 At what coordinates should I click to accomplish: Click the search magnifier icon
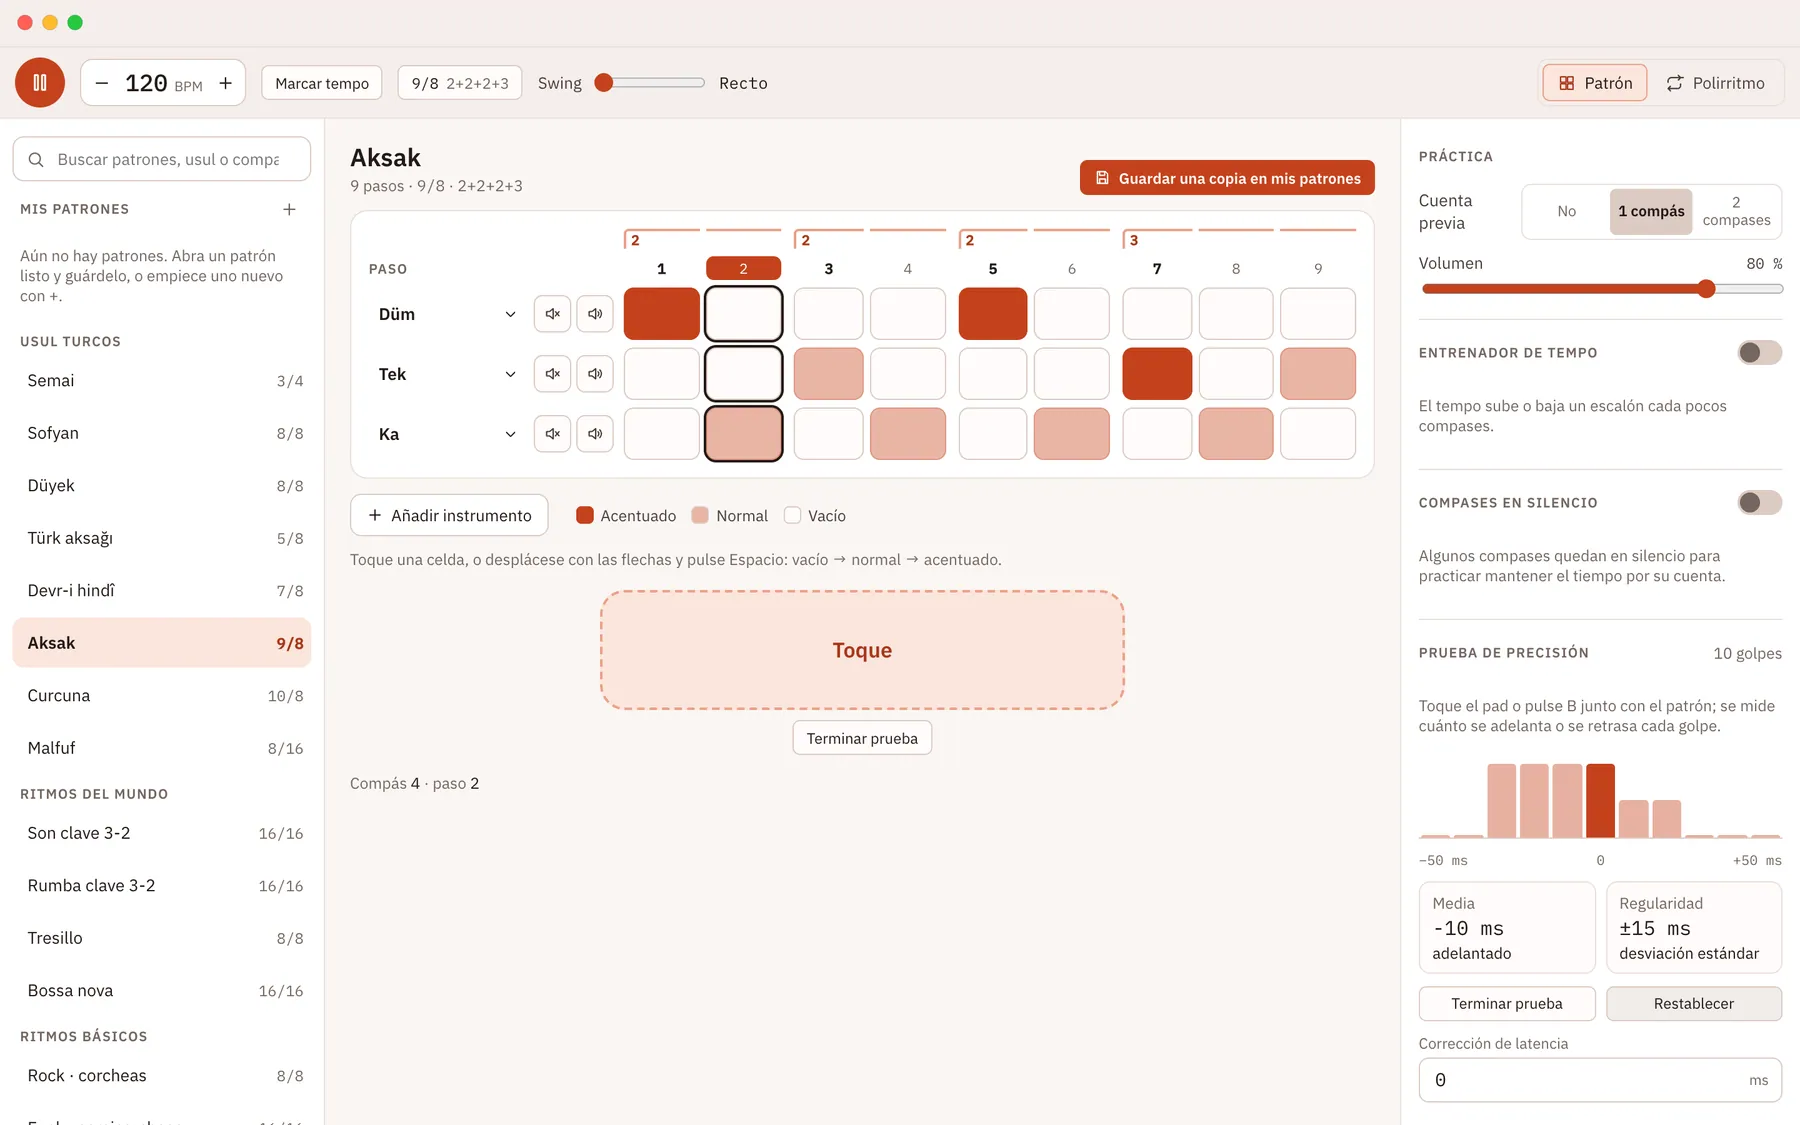point(36,160)
